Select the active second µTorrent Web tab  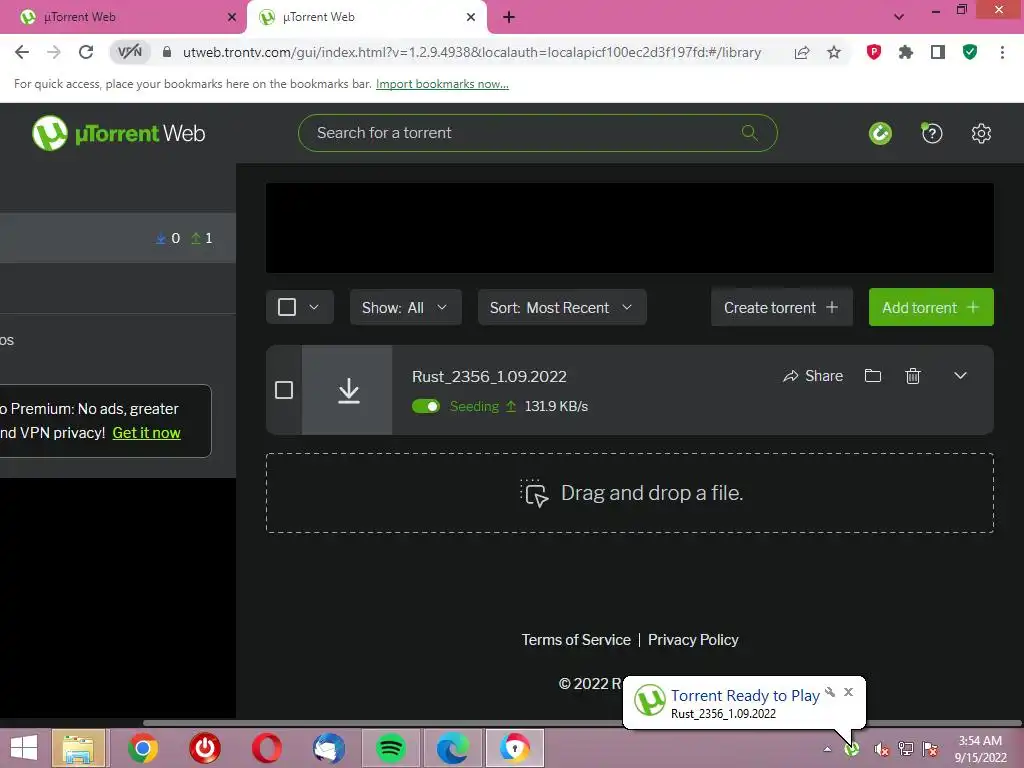coord(366,17)
